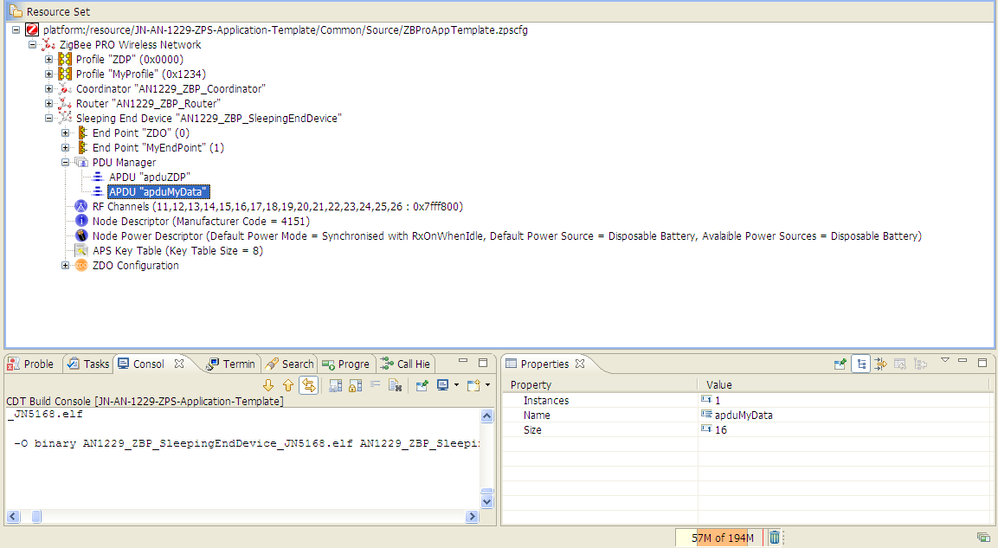Close the Console tab
The image size is (998, 548).
point(179,363)
